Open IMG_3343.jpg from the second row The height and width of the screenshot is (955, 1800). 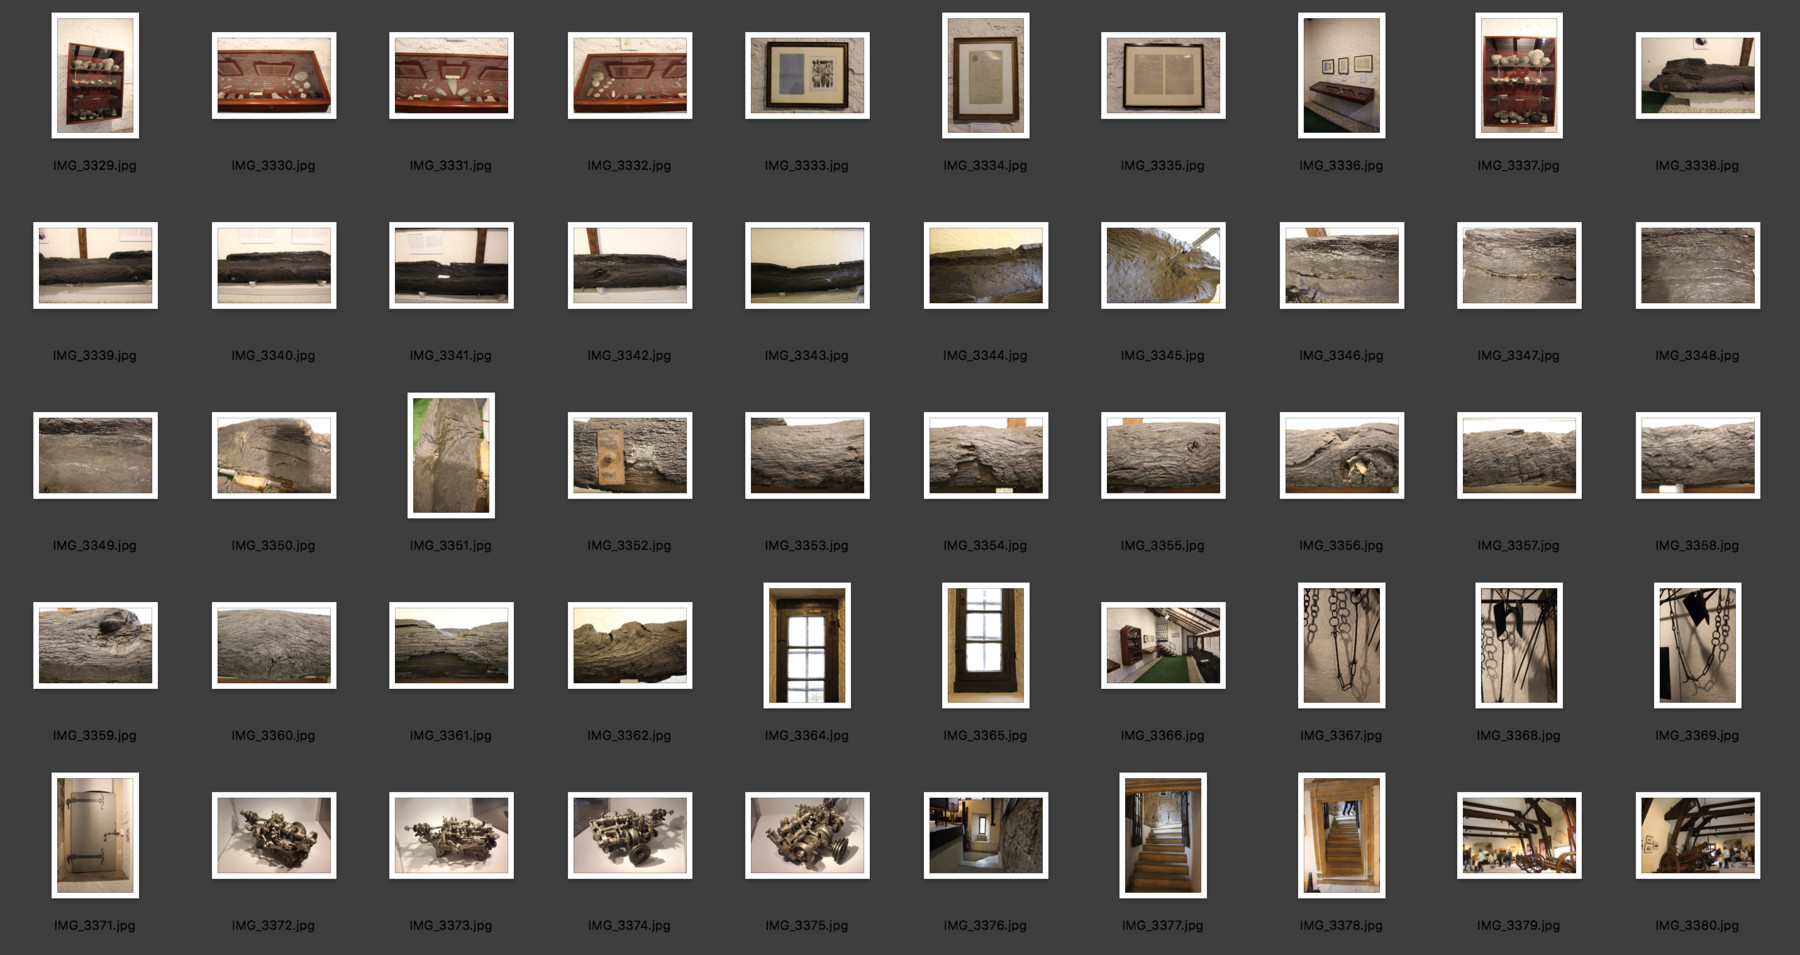[807, 266]
